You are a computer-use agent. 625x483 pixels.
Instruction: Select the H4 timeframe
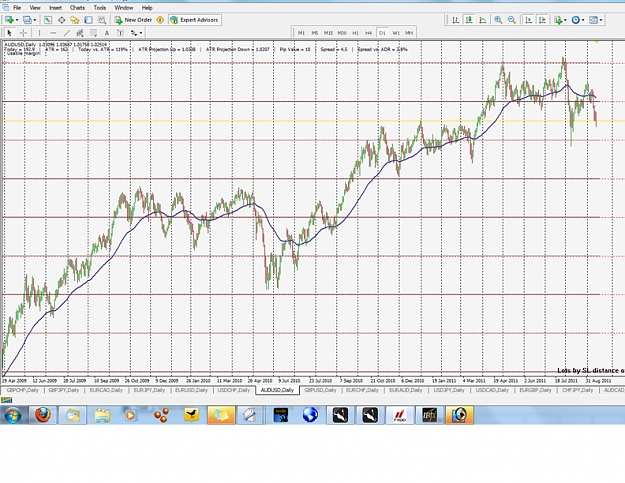coord(369,33)
